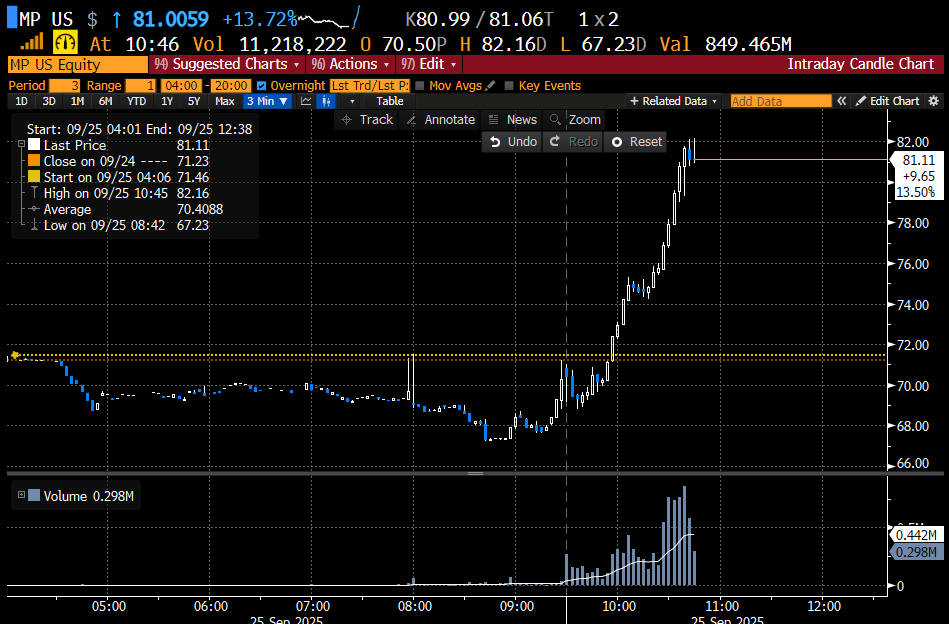The height and width of the screenshot is (624, 949).
Task: Open the Edit dropdown menu
Action: pyautogui.click(x=429, y=64)
